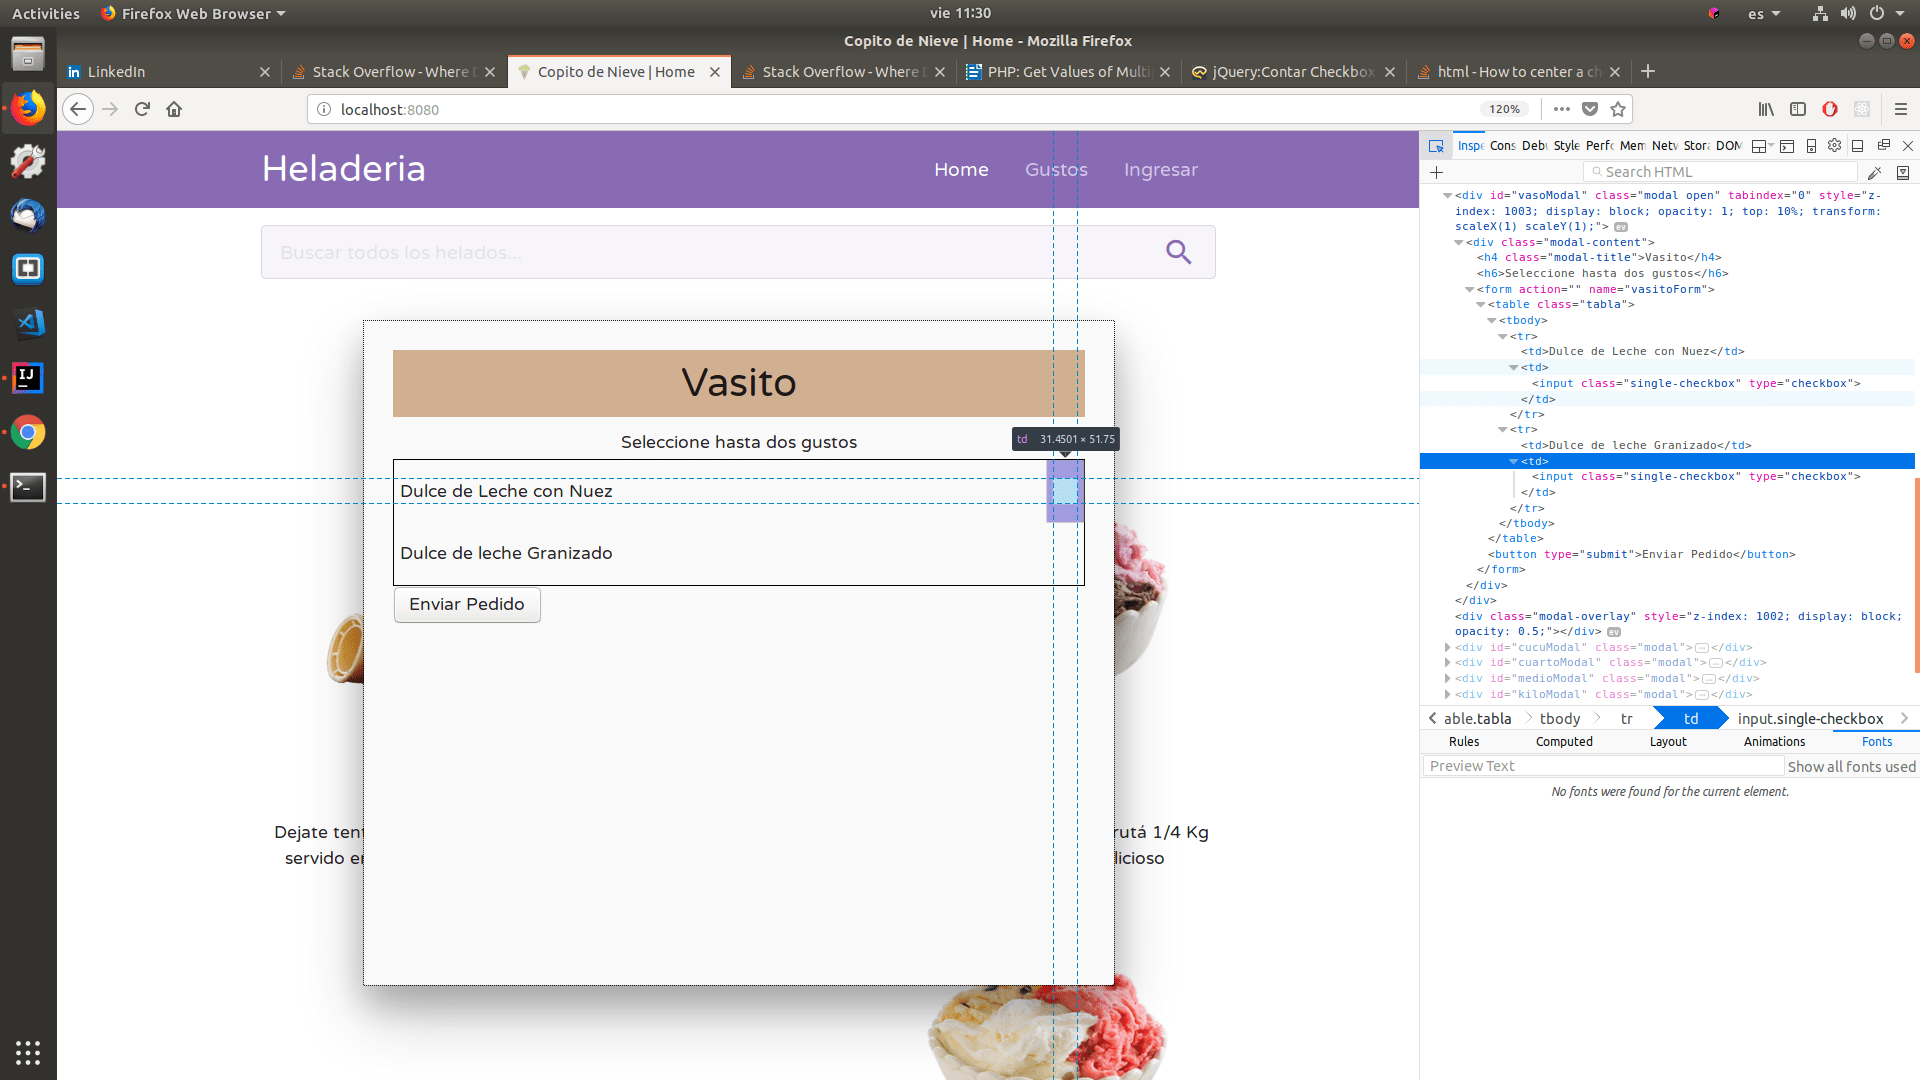Reload the localhost page
This screenshot has height=1080, width=1920.
(x=142, y=109)
